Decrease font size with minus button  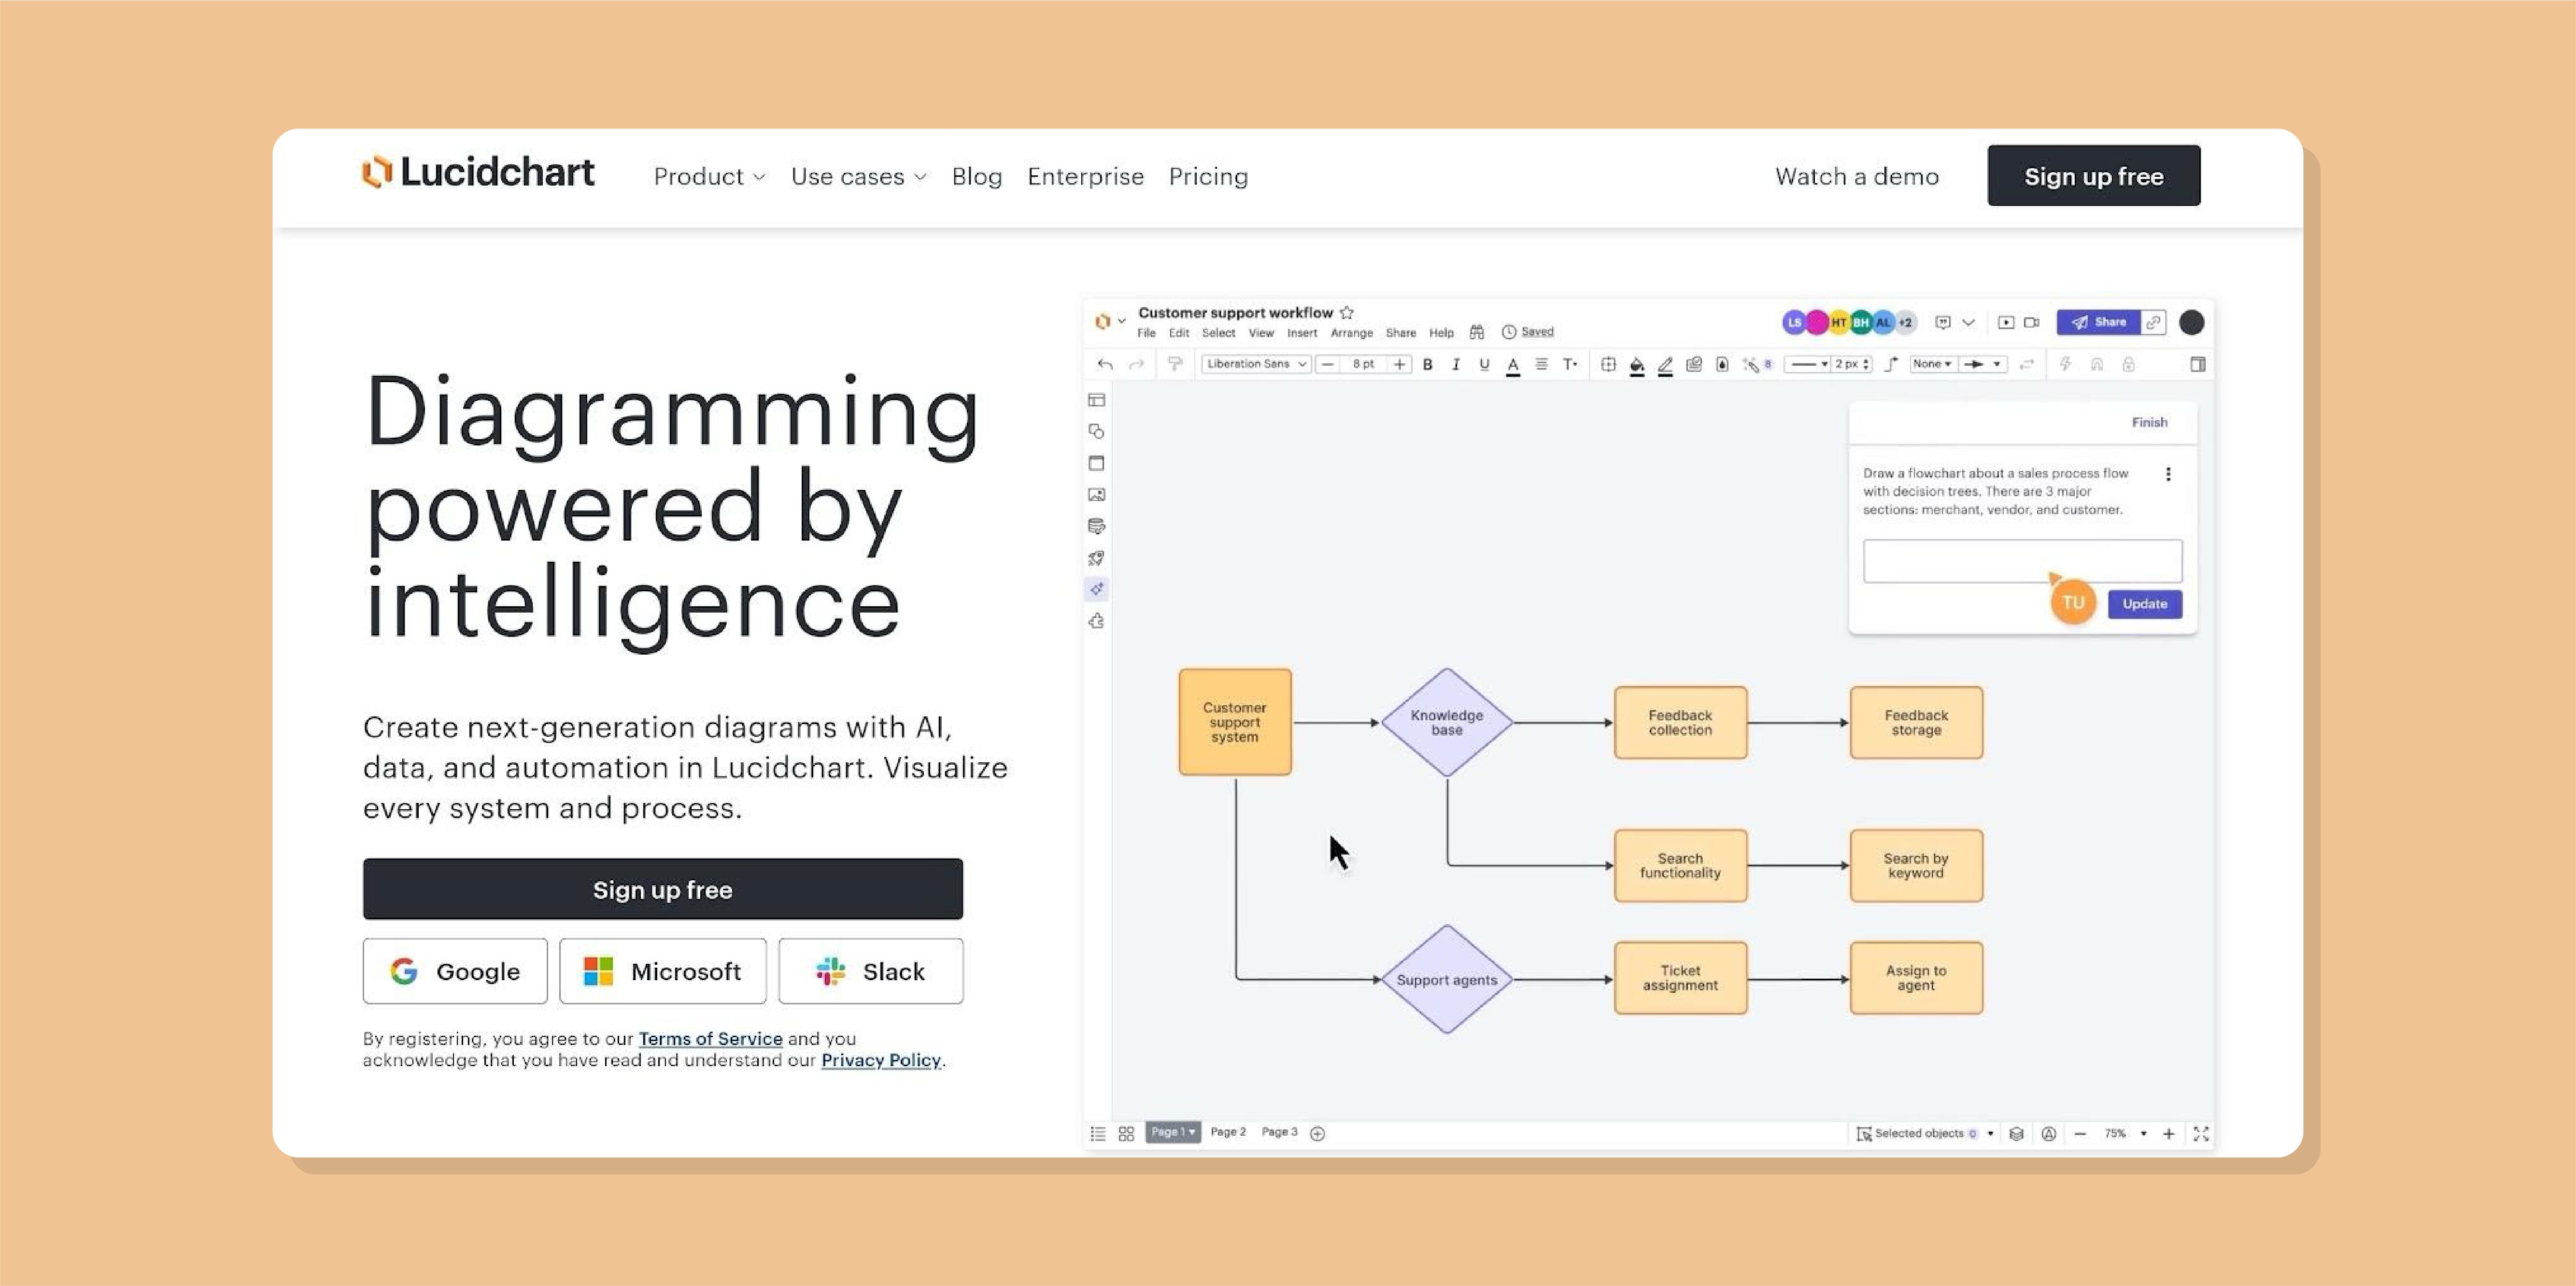tap(1328, 365)
